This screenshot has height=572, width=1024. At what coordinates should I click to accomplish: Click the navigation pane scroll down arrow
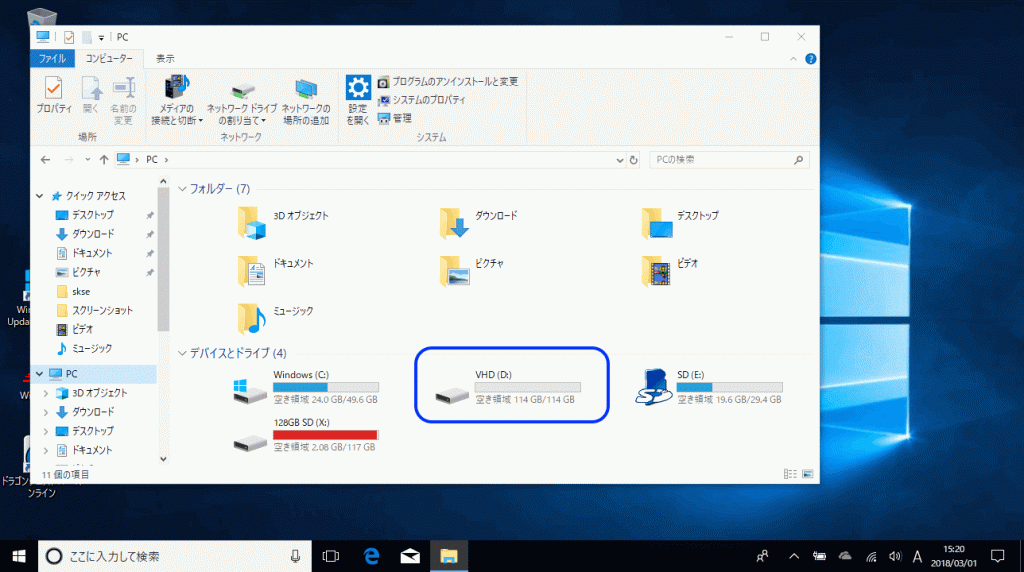[163, 459]
